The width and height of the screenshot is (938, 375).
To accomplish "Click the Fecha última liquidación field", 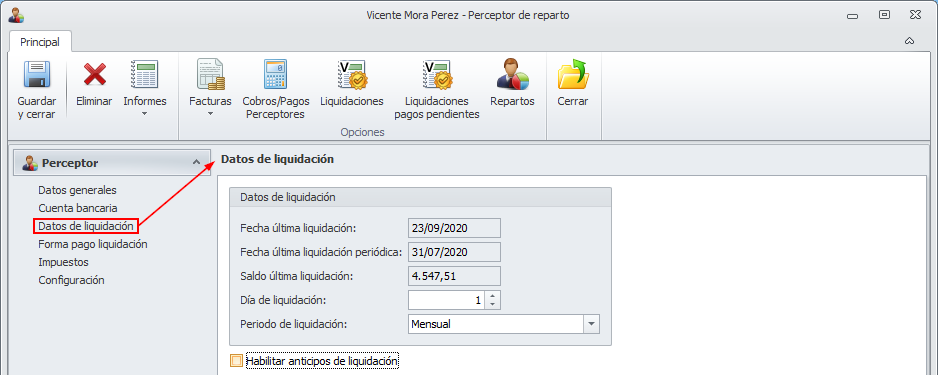I will [454, 228].
